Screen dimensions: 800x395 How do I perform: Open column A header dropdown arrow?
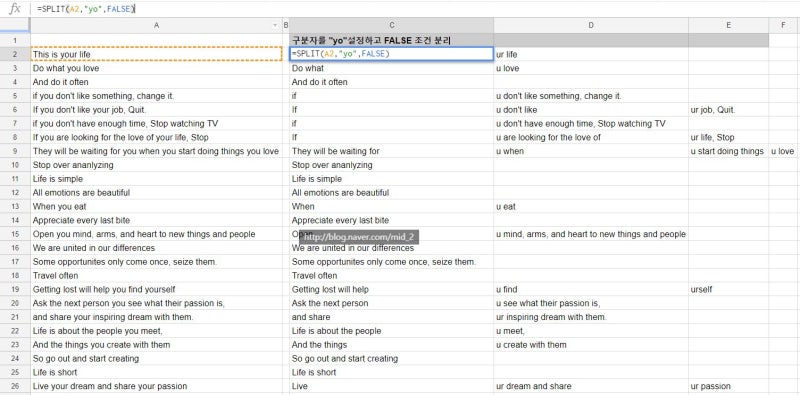pyautogui.click(x=276, y=25)
